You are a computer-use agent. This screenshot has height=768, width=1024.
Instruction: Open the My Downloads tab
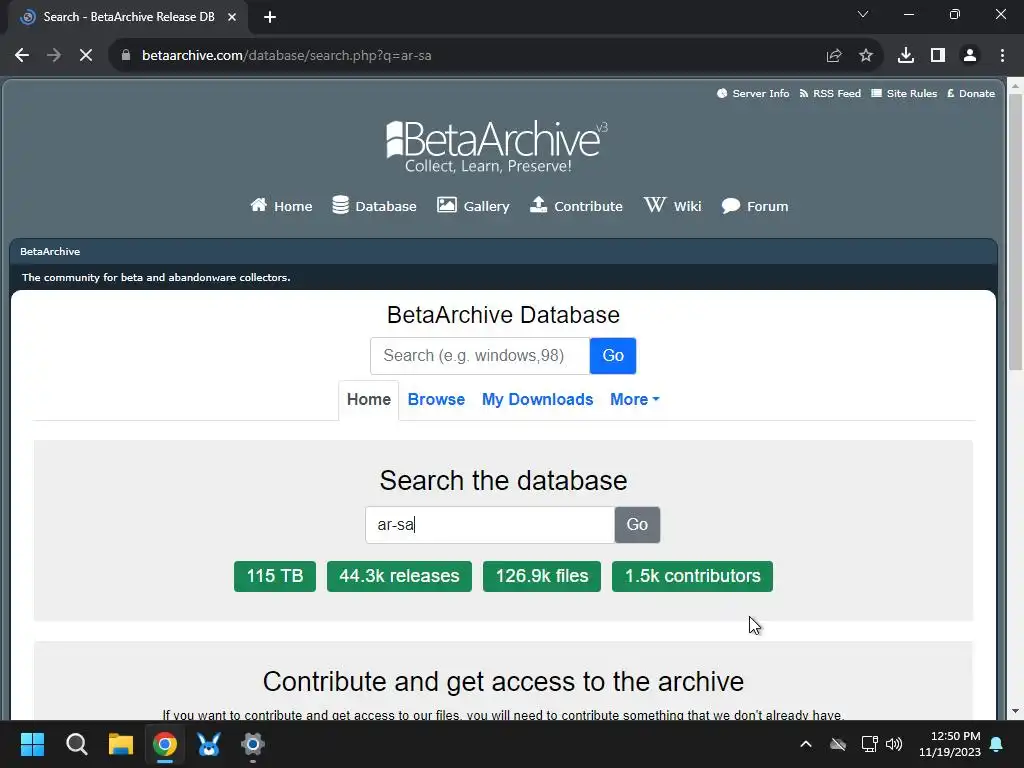click(x=537, y=400)
